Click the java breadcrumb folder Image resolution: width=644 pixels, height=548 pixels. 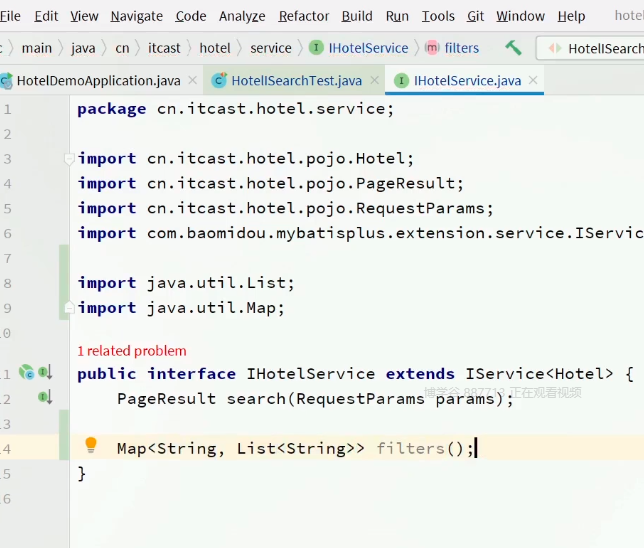pyautogui.click(x=83, y=48)
